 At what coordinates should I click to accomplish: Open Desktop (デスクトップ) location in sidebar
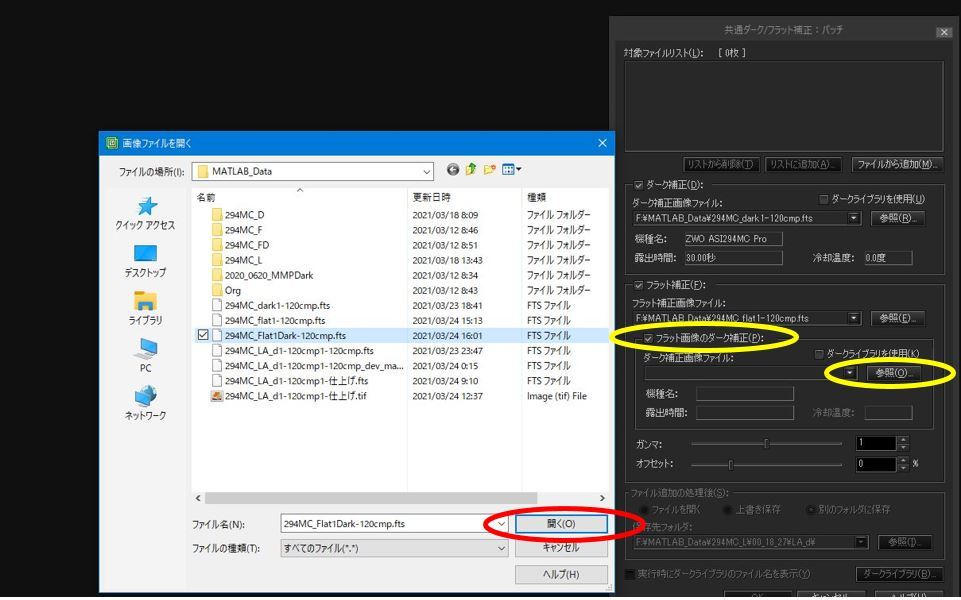click(145, 261)
